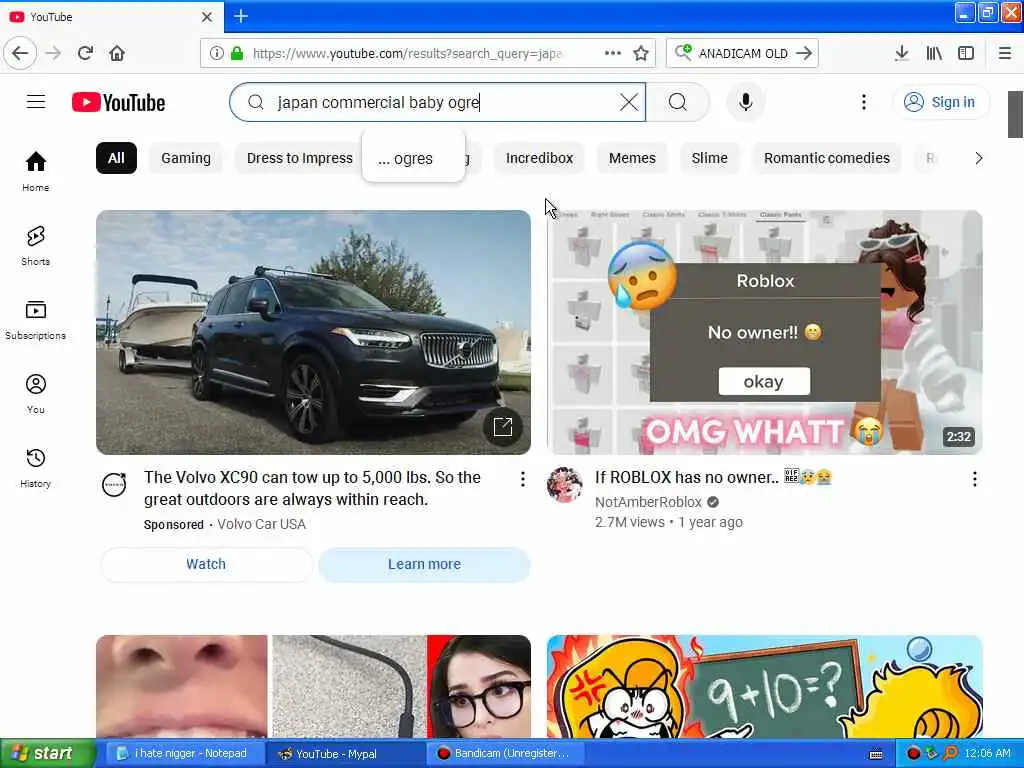The image size is (1024, 768).
Task: Click the Sign in button
Action: tap(940, 102)
